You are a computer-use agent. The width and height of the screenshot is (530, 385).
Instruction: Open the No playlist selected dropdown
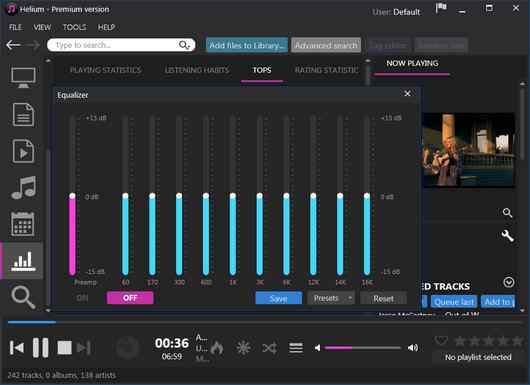click(478, 357)
